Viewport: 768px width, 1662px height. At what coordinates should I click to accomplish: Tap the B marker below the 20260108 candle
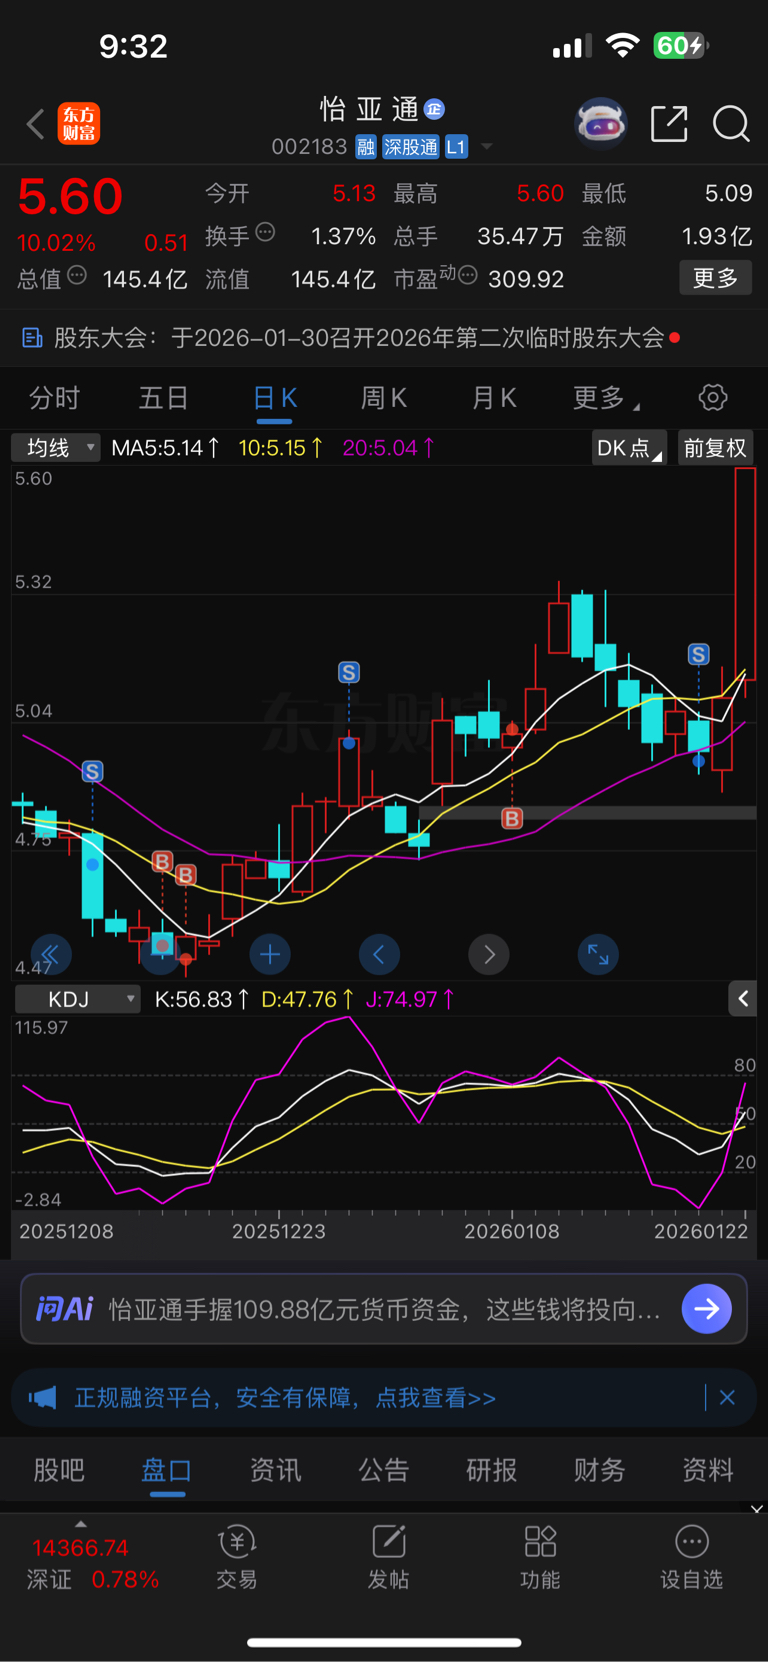coord(512,819)
